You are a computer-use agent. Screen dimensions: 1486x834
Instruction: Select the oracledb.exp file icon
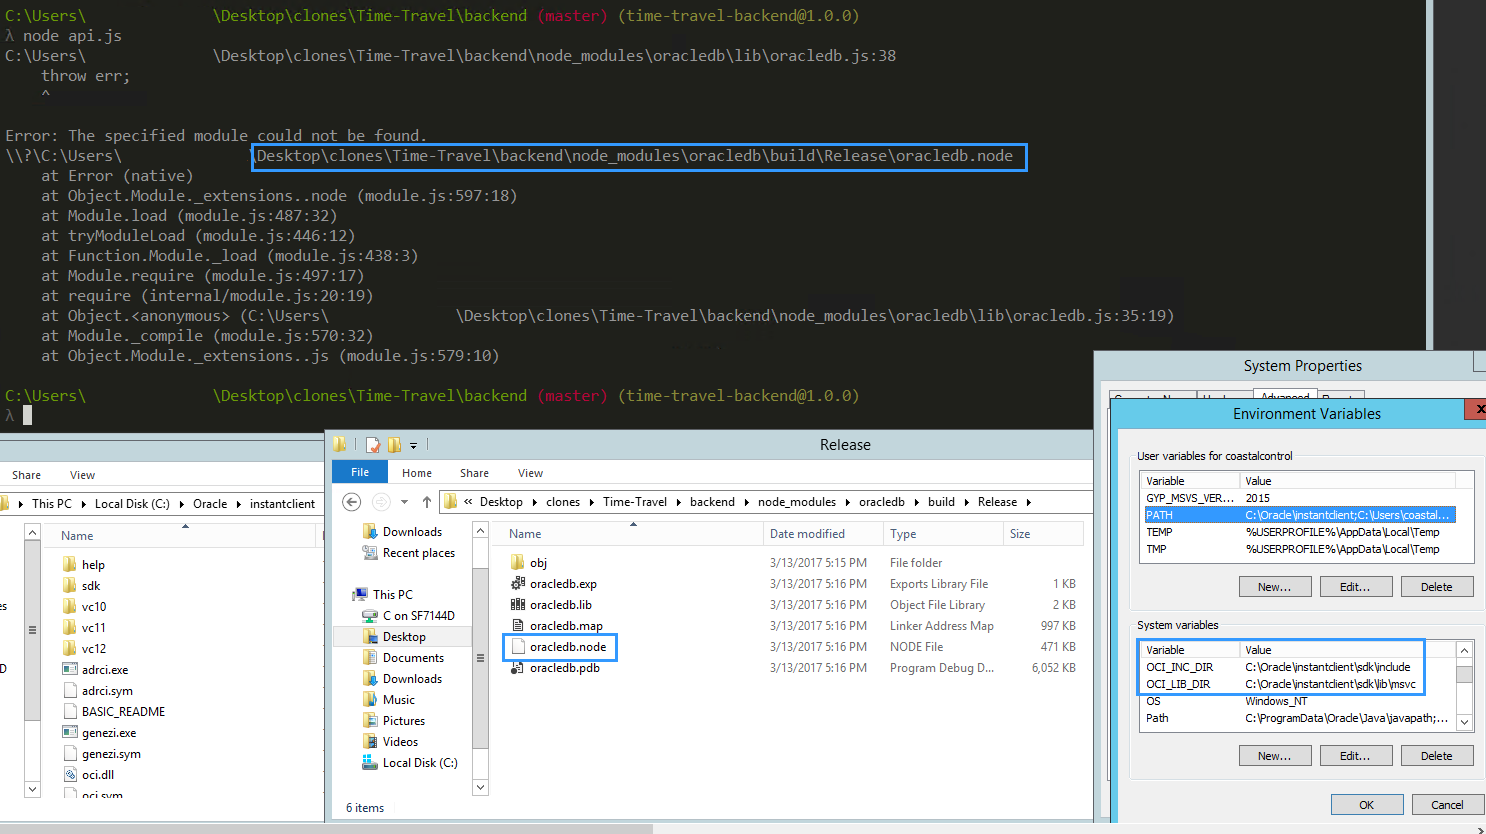point(517,584)
